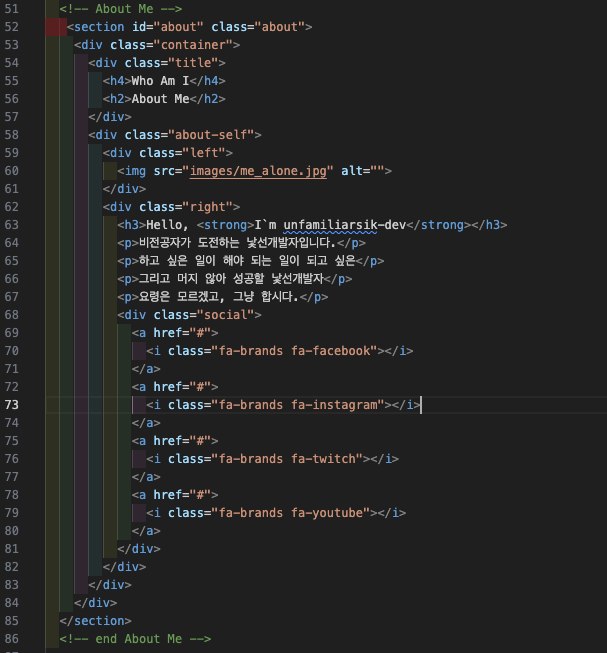Click the '<!-- end About Me -->' comment
Screen dimensions: 607x653
[135, 639]
